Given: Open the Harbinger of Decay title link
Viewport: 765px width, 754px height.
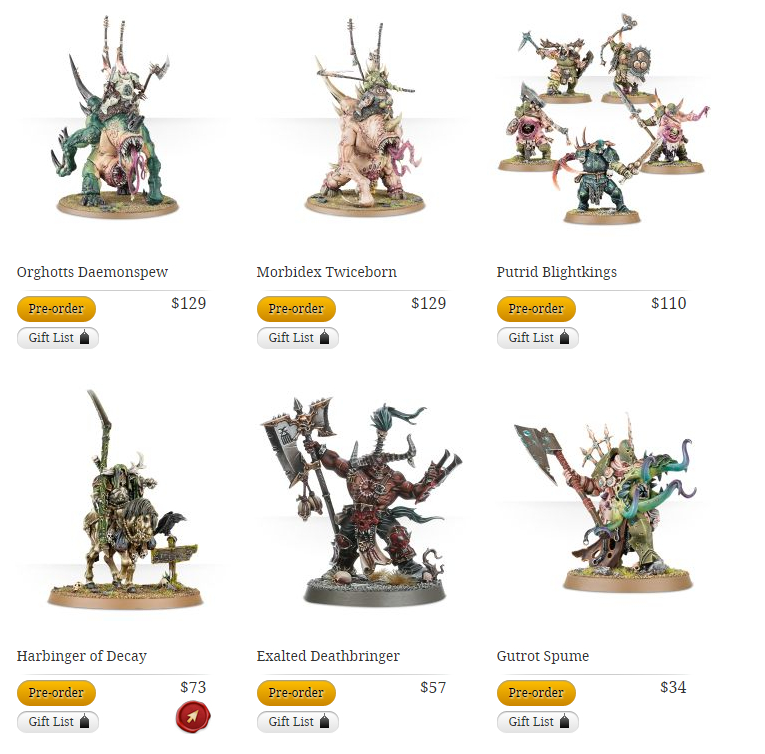Looking at the screenshot, I should click(81, 656).
